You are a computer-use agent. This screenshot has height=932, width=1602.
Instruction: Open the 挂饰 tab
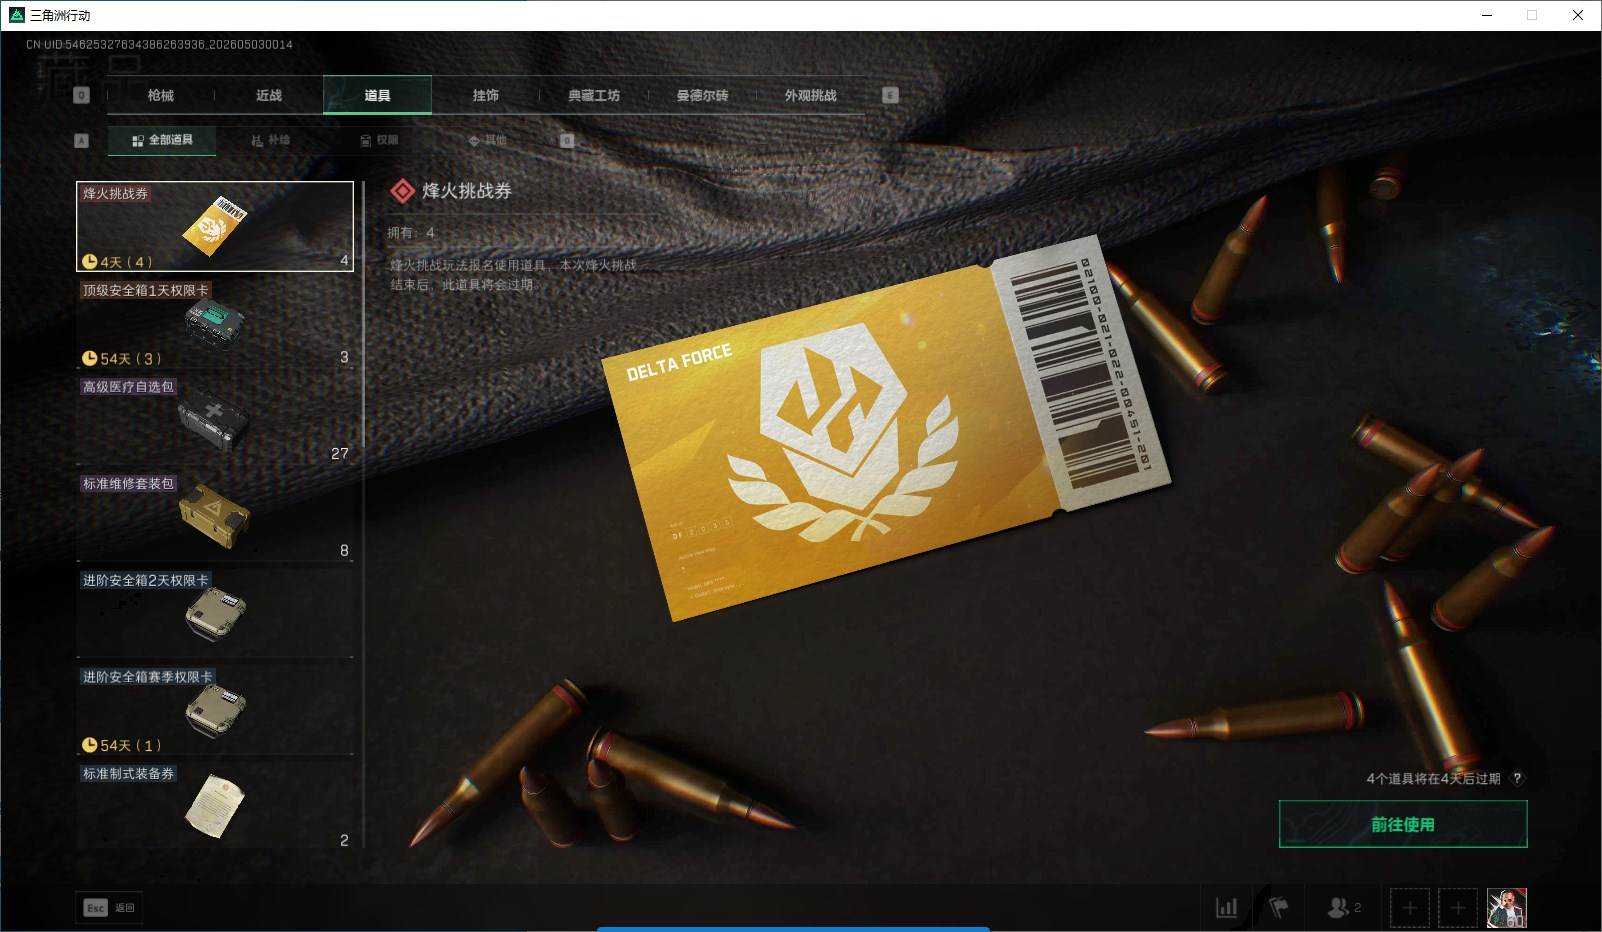coord(485,95)
